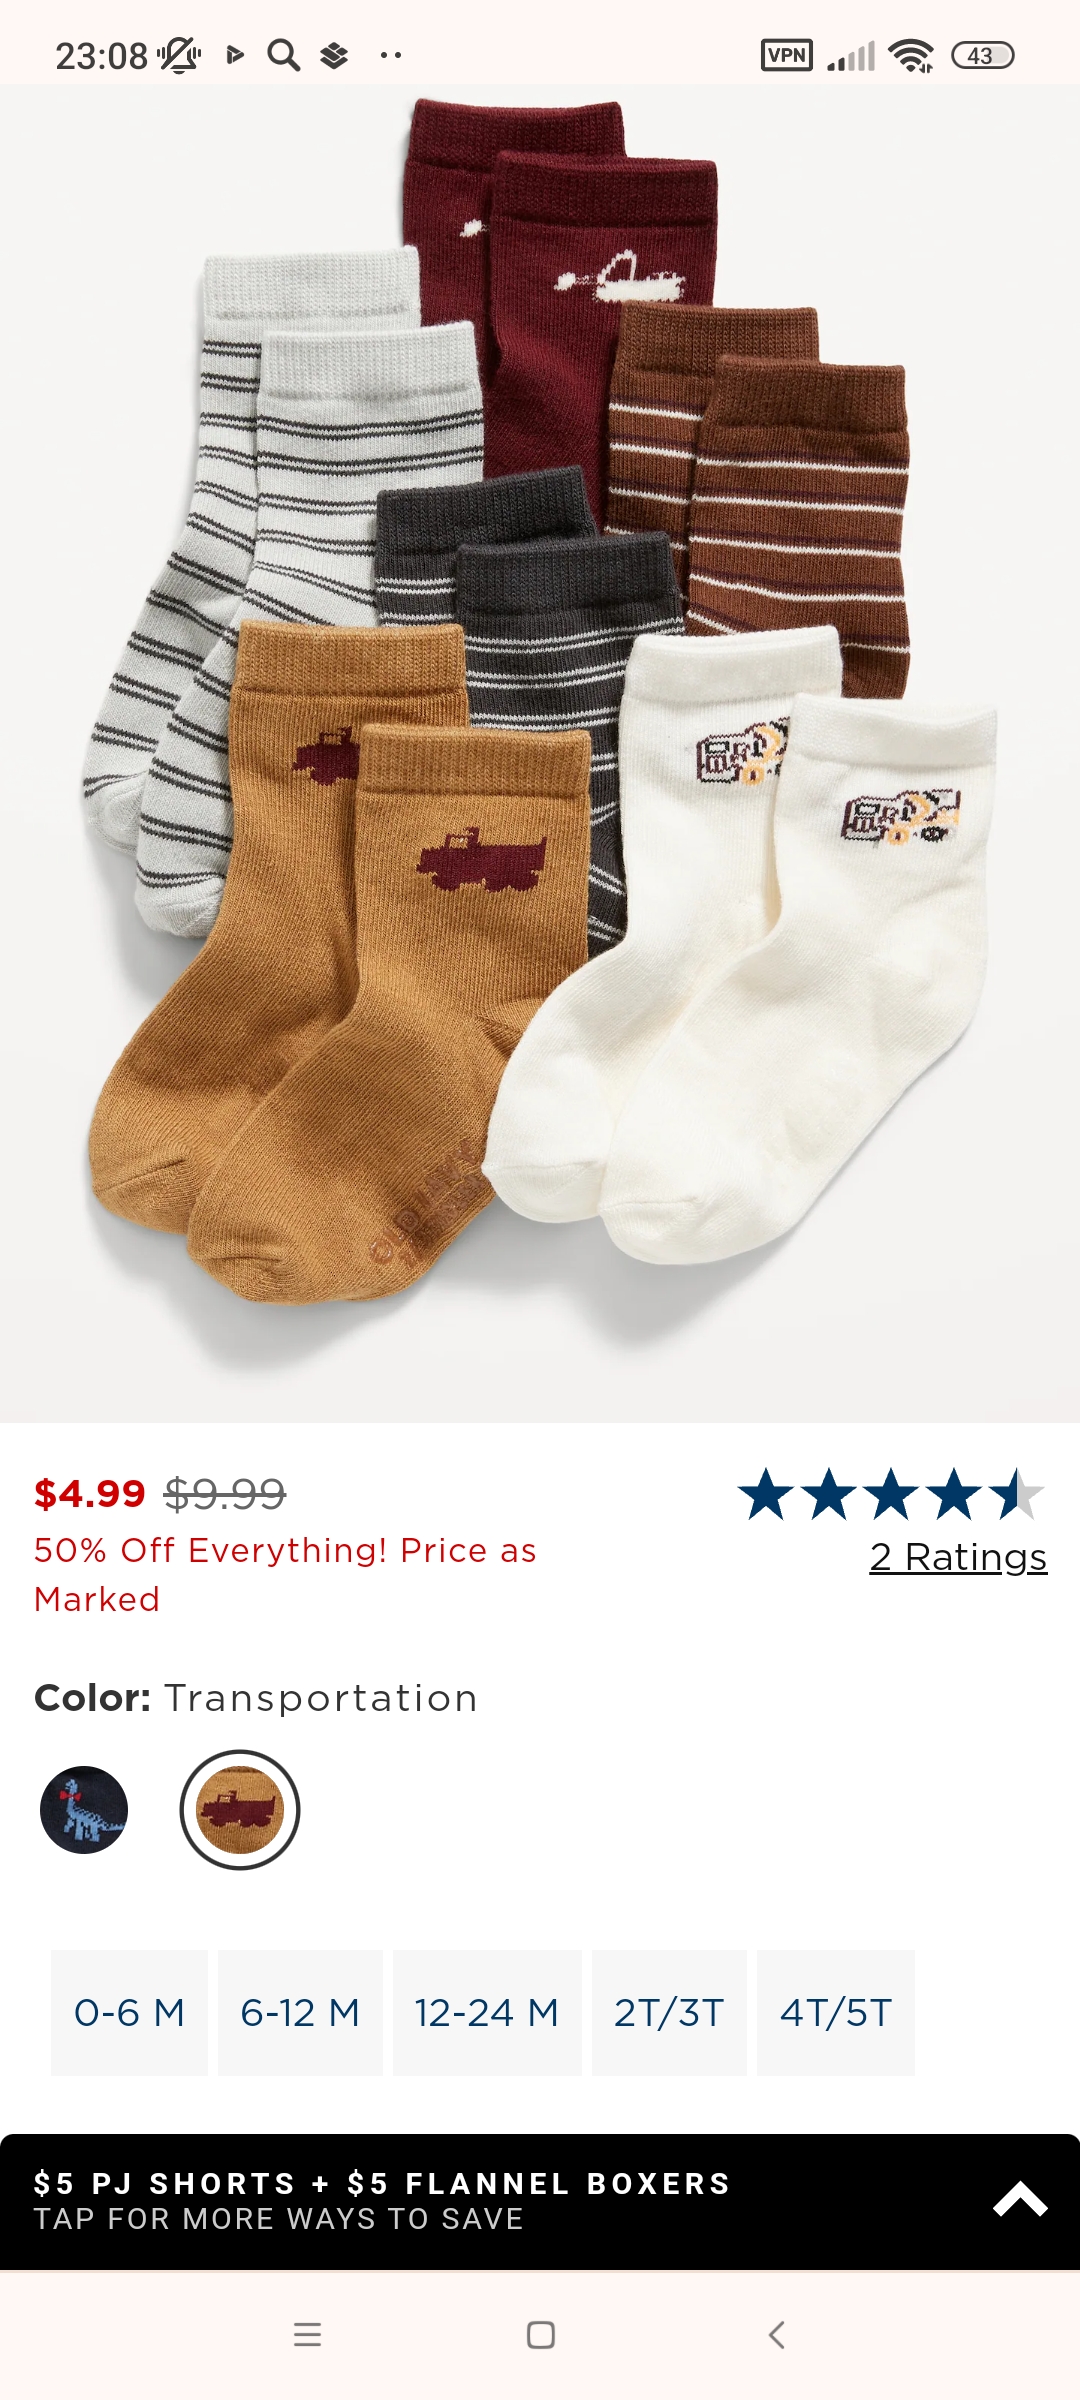Select the Transportation truck color swatch
This screenshot has height=2400, width=1080.
point(240,1810)
